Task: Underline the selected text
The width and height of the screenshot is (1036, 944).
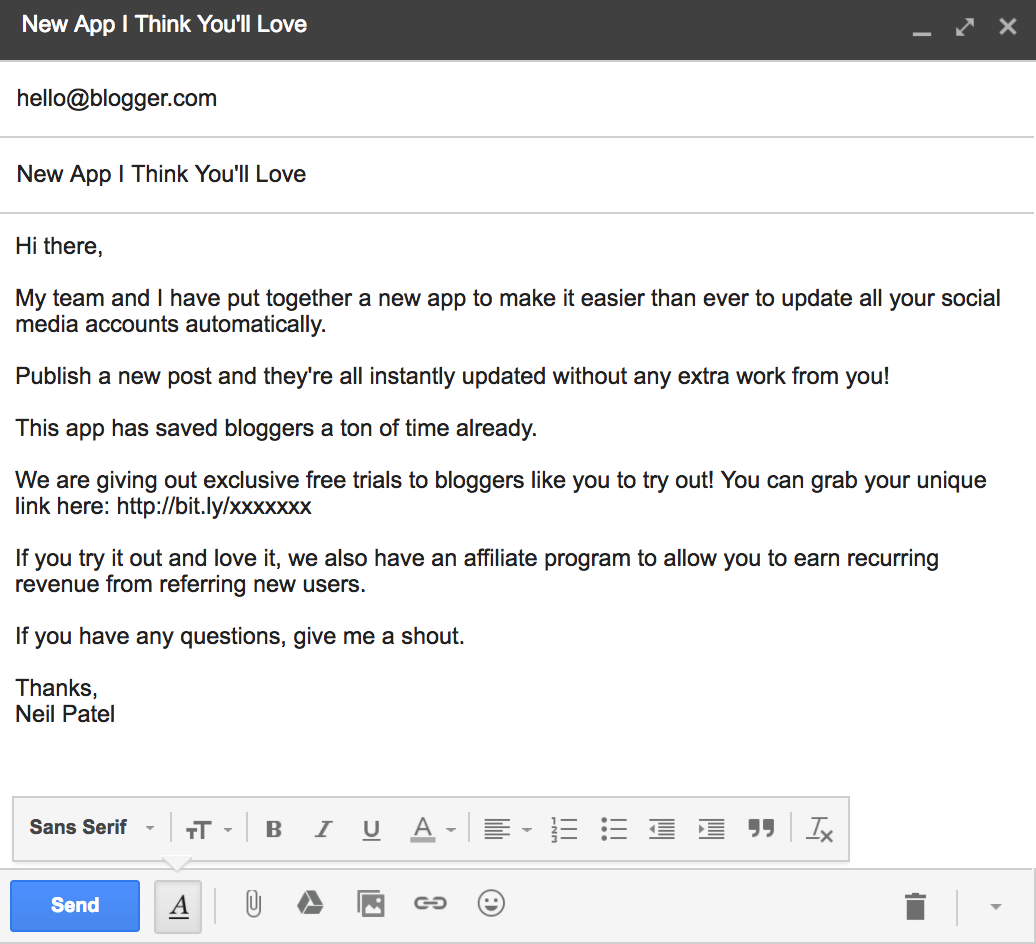Action: tap(371, 829)
